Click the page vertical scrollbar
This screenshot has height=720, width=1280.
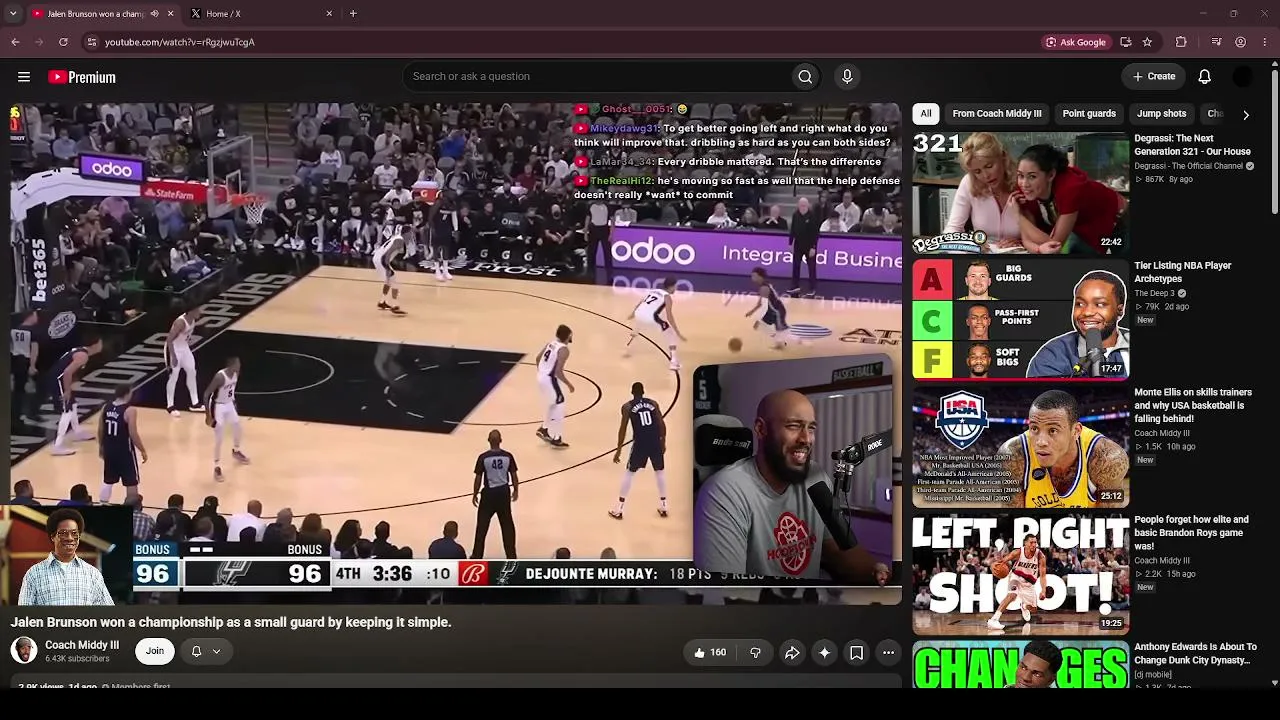point(1274,140)
